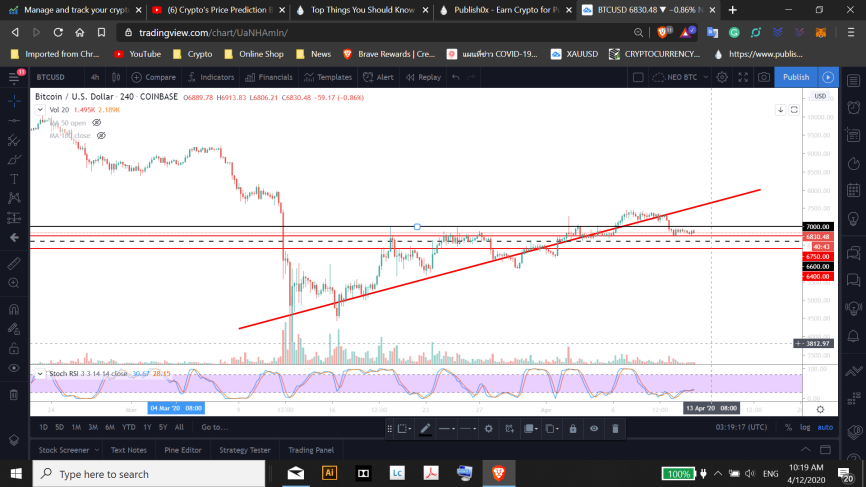Viewport: 866px width, 487px height.
Task: Open the object tree layers icon
Action: [14, 440]
